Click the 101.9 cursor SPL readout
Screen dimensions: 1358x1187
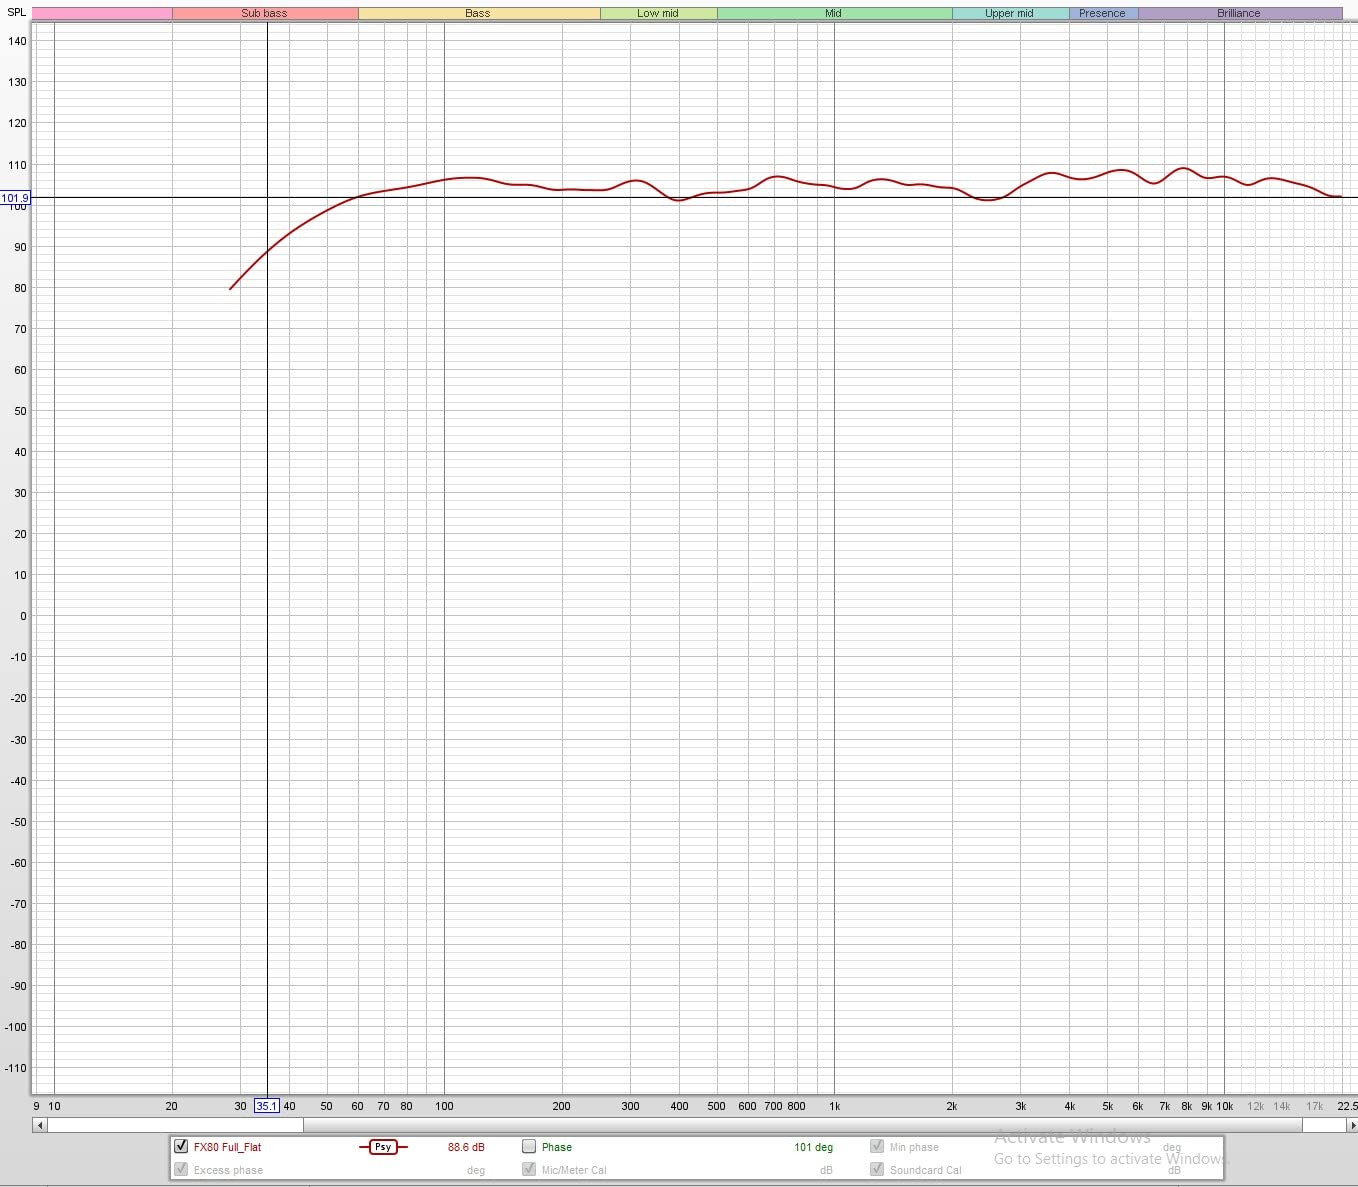tap(15, 198)
